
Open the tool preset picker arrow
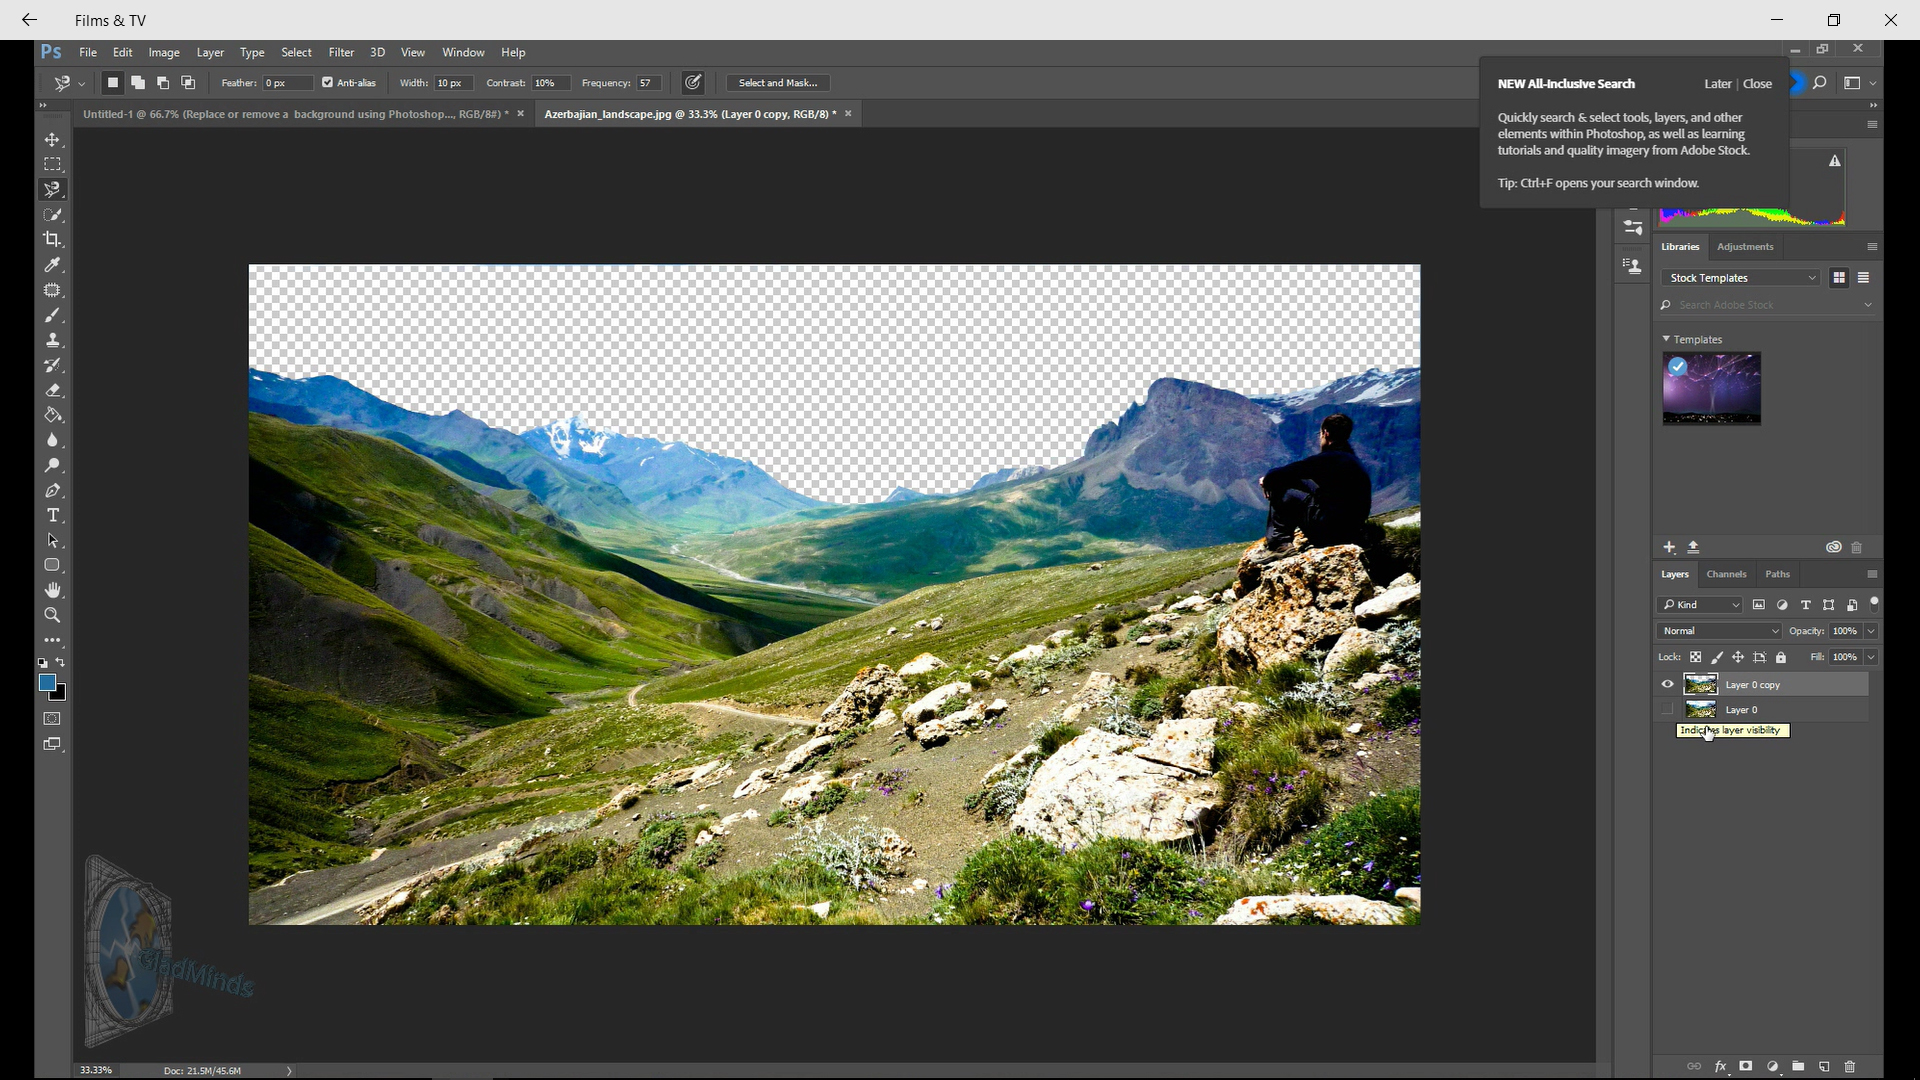point(81,84)
